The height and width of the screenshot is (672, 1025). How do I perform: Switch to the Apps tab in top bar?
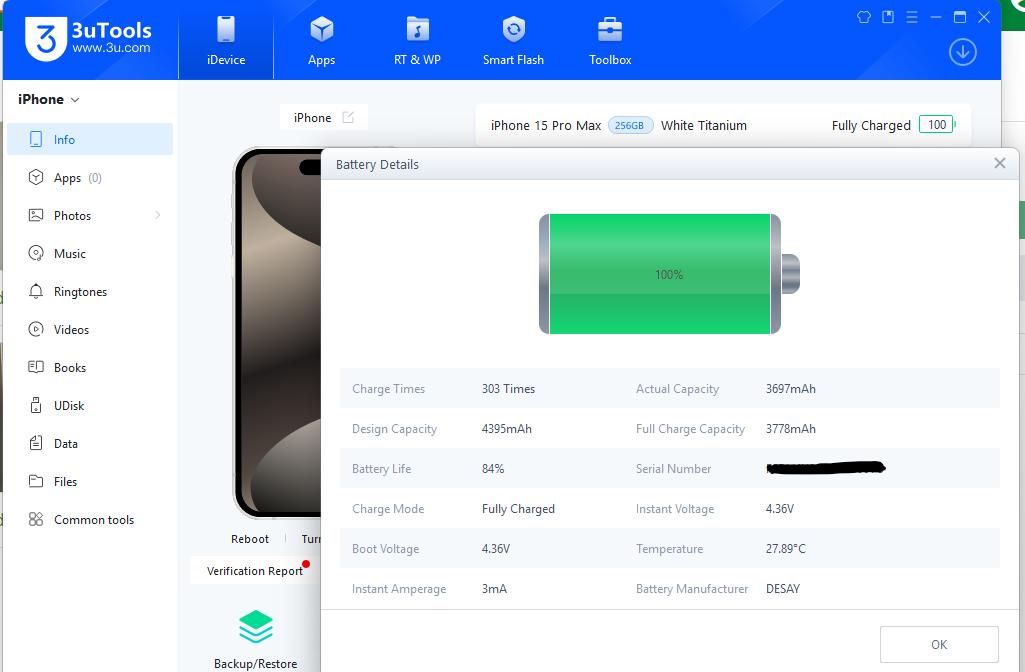point(322,41)
